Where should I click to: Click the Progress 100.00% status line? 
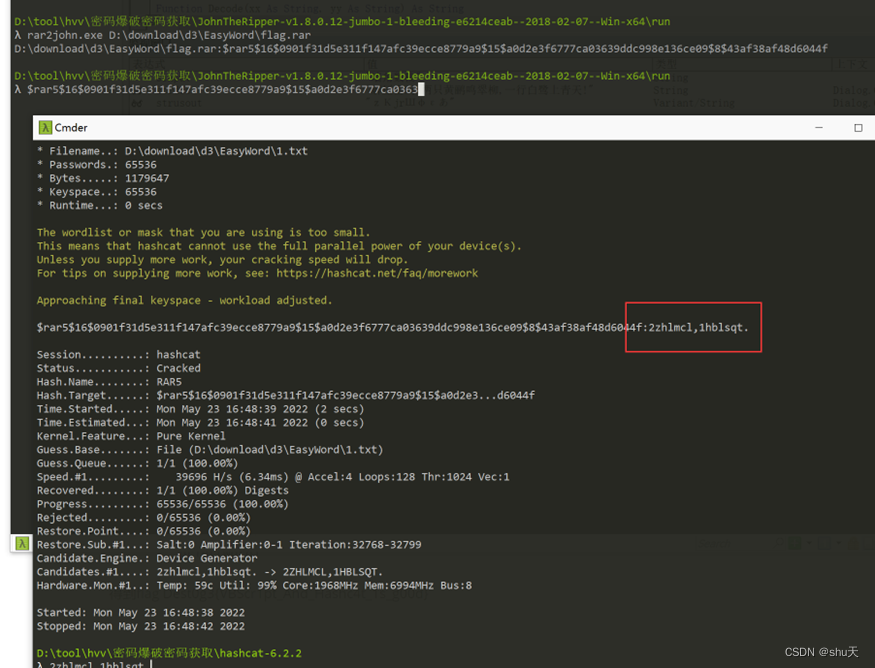[x=140, y=504]
